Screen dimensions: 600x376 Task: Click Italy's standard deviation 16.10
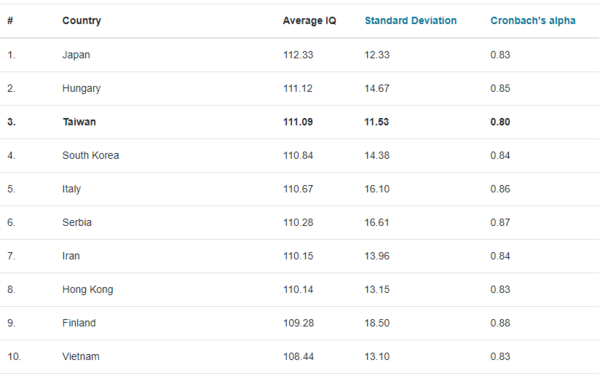coord(377,189)
